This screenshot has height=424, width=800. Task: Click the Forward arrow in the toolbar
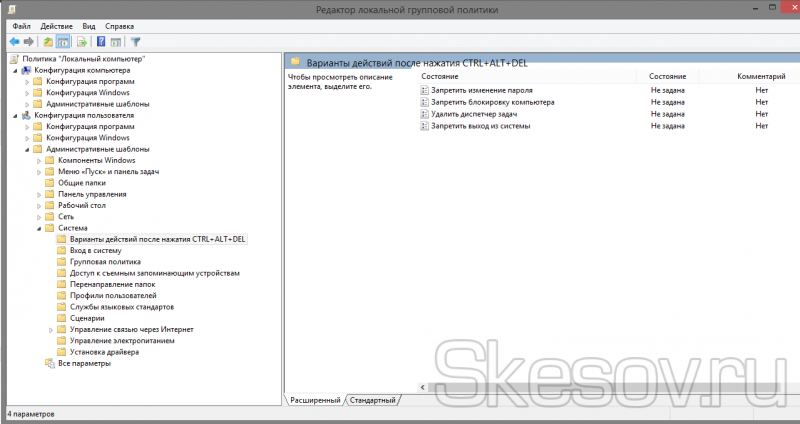[29, 42]
